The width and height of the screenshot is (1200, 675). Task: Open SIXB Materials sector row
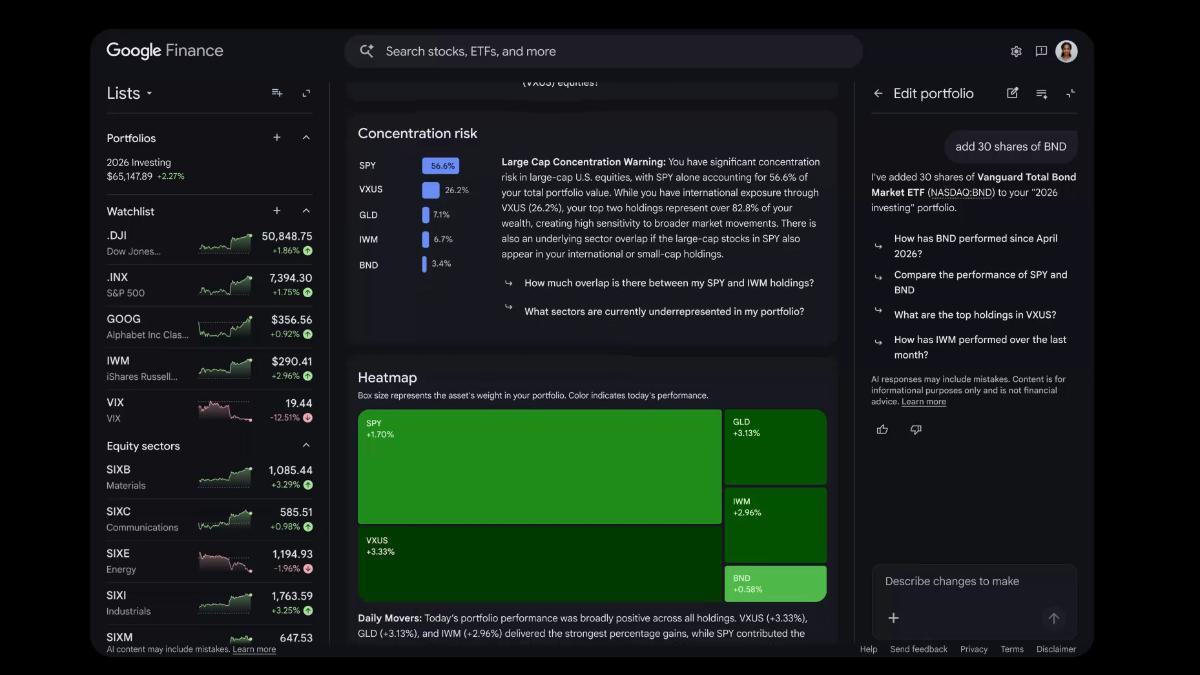pyautogui.click(x=209, y=477)
